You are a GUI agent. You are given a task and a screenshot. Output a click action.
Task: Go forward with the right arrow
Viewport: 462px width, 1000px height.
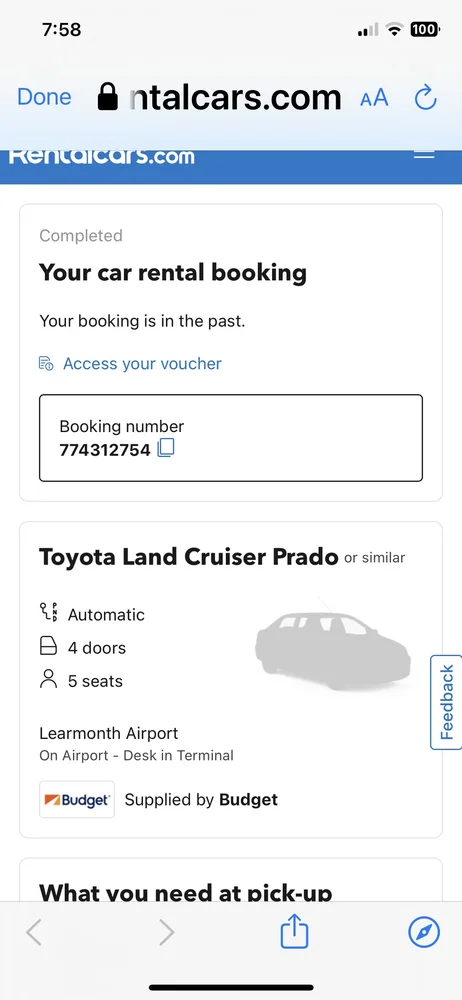167,932
